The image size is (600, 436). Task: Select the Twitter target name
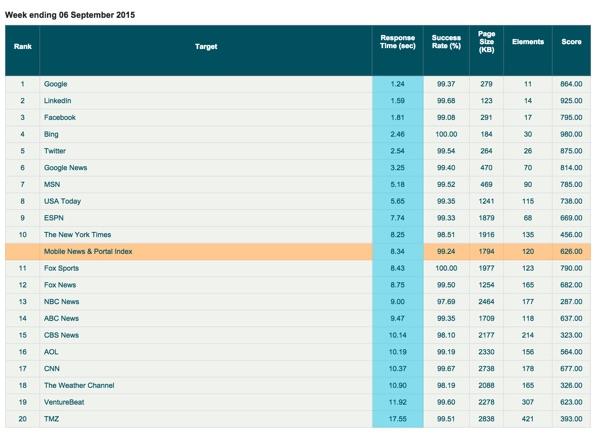[x=55, y=151]
